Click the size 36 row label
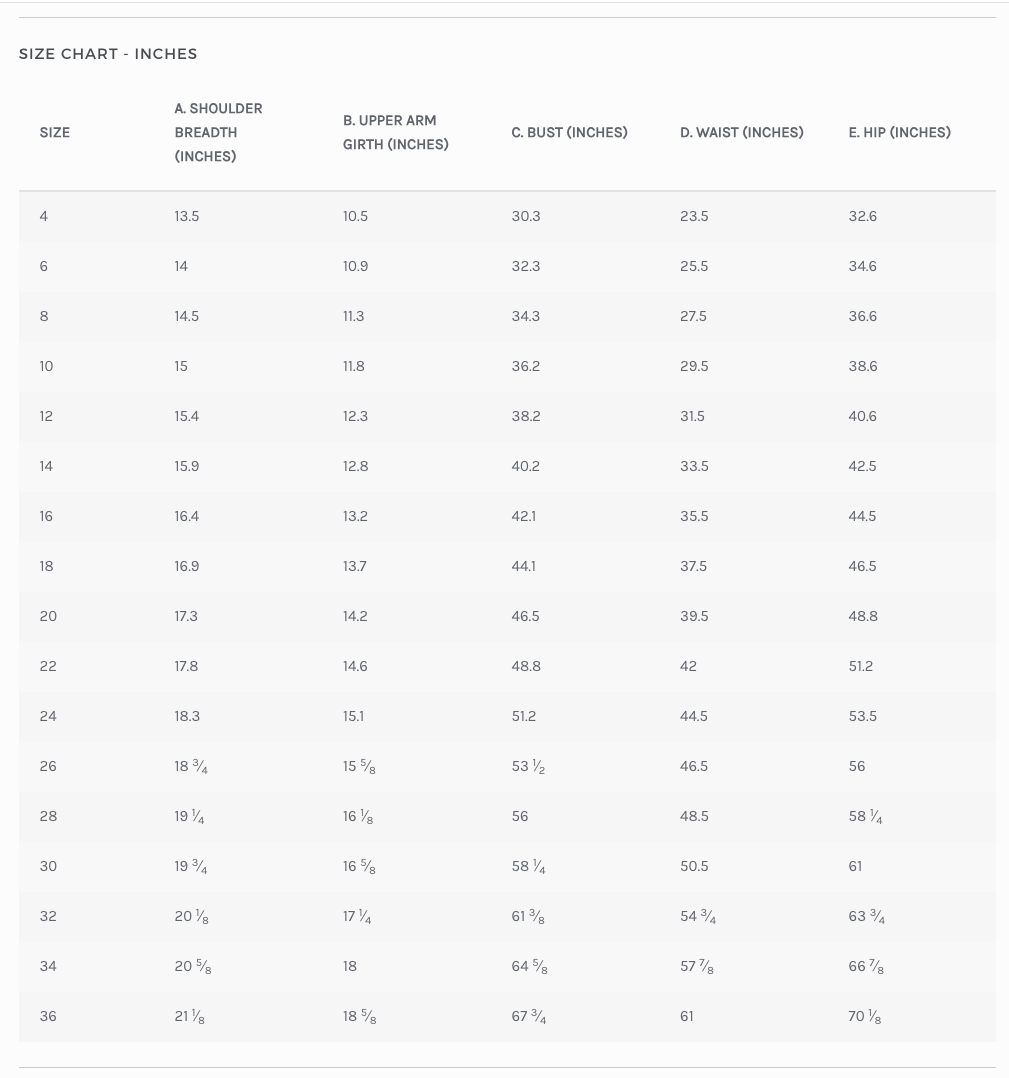The image size is (1009, 1078). (x=48, y=1016)
